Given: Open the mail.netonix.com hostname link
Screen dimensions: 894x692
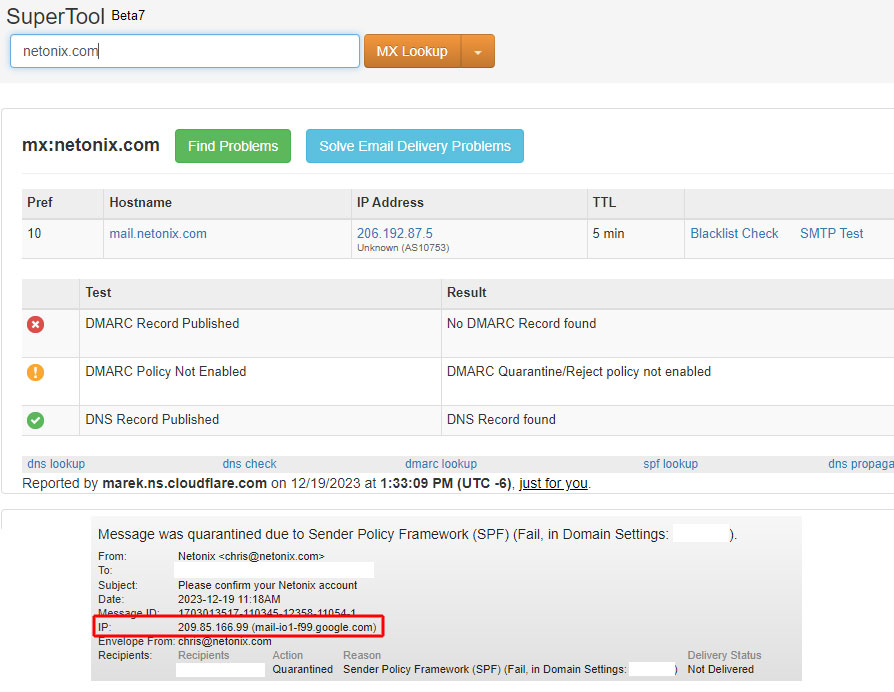Looking at the screenshot, I should point(158,234).
